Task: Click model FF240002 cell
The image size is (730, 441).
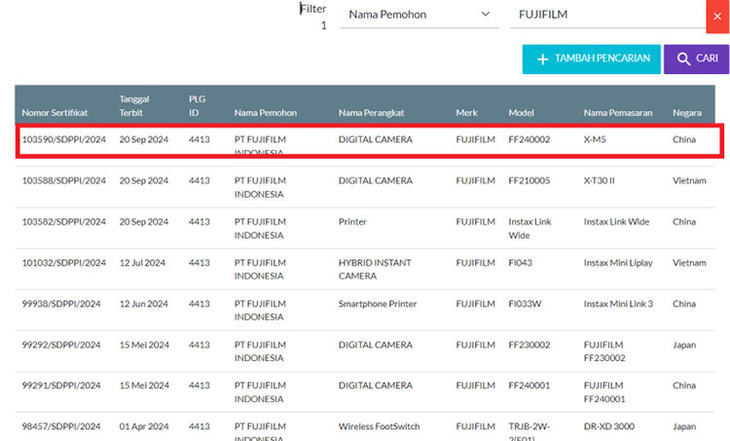Action: tap(529, 139)
